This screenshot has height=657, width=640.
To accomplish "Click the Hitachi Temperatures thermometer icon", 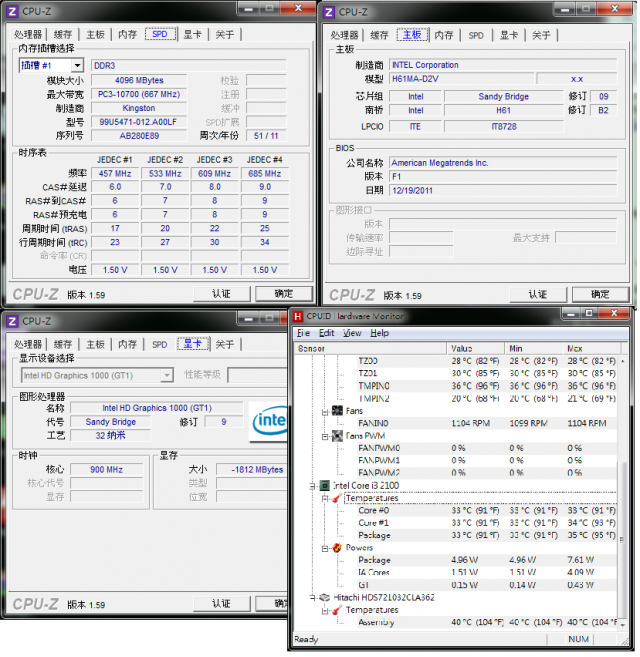I will coord(336,610).
